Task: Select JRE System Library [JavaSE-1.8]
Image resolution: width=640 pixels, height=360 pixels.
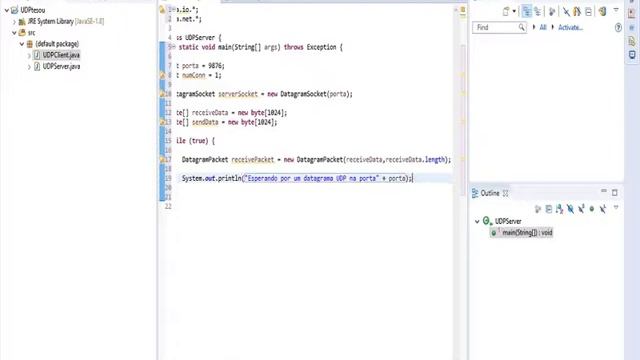Action: pos(65,21)
